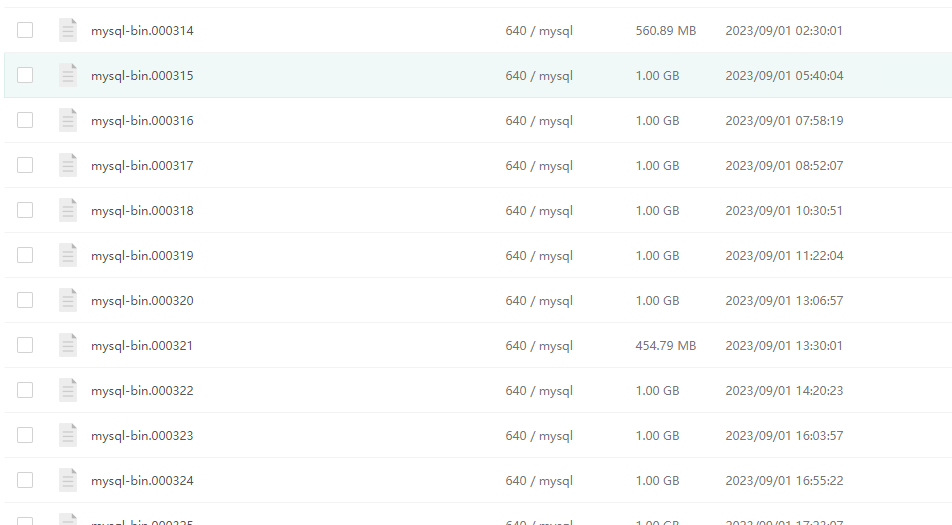Tick the checkbox next to mysql-bin.000318
The height and width of the screenshot is (525, 952).
pos(25,210)
